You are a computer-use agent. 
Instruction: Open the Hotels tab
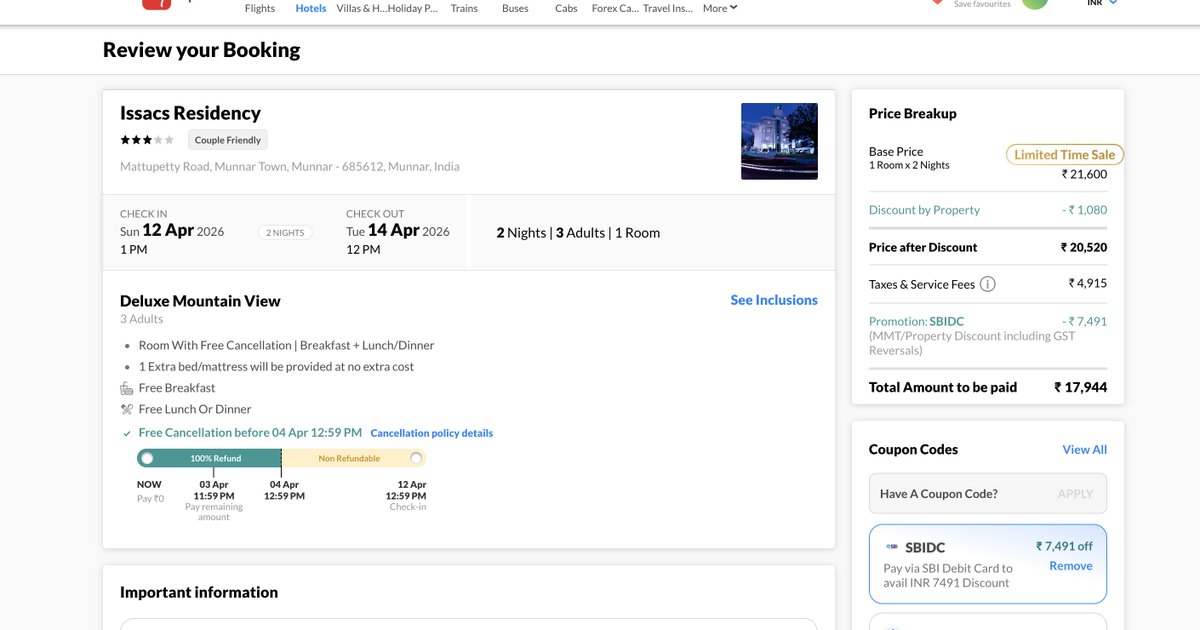[311, 8]
